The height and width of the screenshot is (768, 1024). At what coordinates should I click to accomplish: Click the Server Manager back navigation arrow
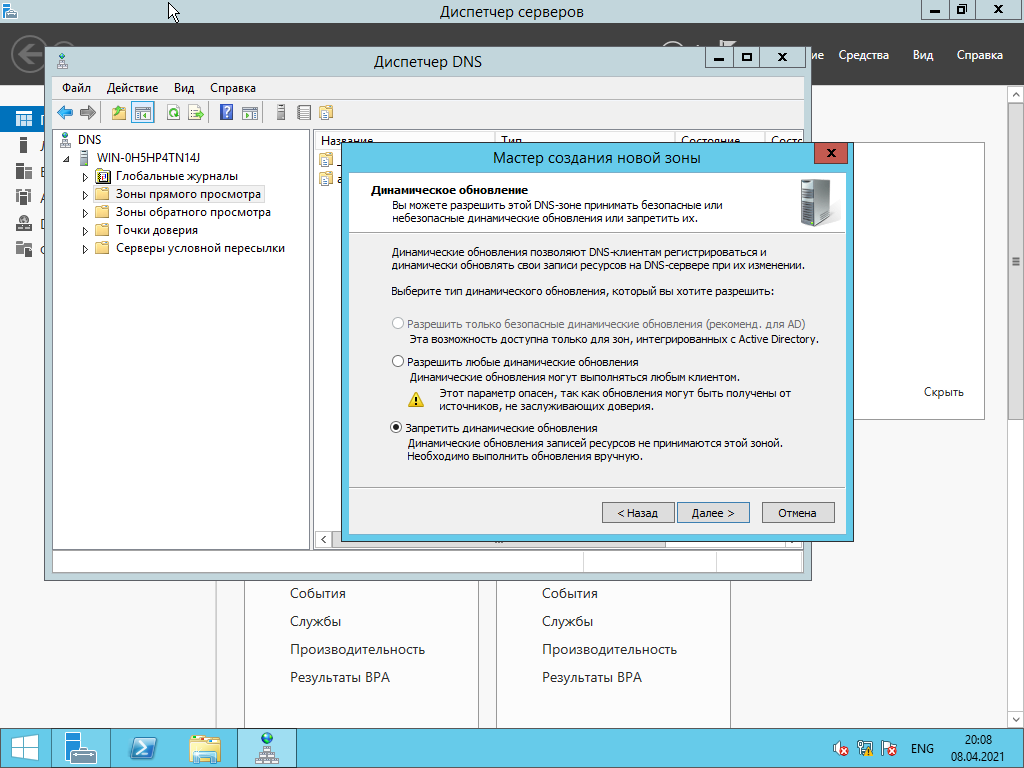[29, 54]
